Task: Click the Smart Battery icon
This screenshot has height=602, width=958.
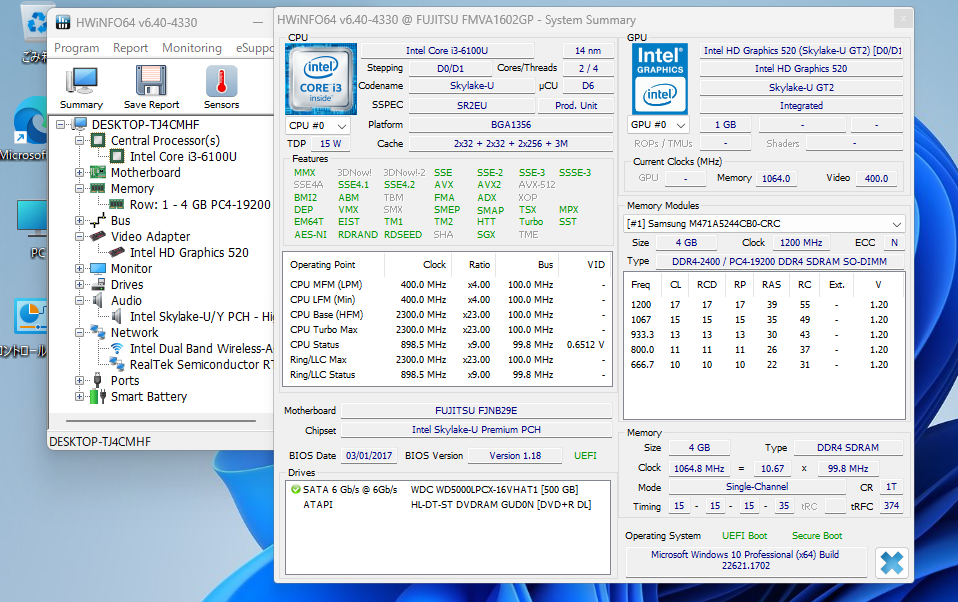Action: tap(98, 396)
